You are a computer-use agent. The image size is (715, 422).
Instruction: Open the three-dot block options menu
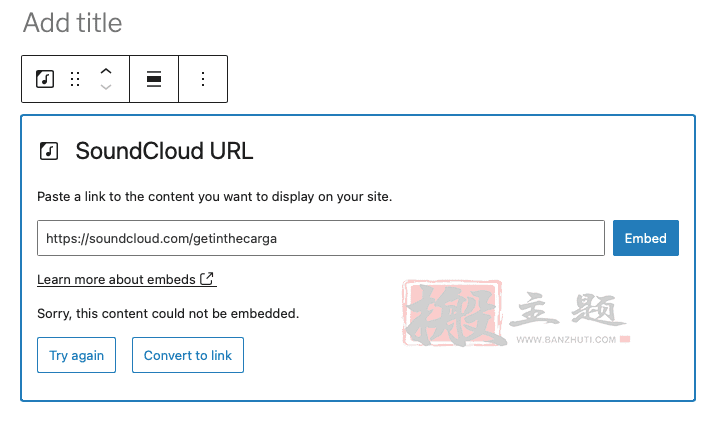click(203, 79)
